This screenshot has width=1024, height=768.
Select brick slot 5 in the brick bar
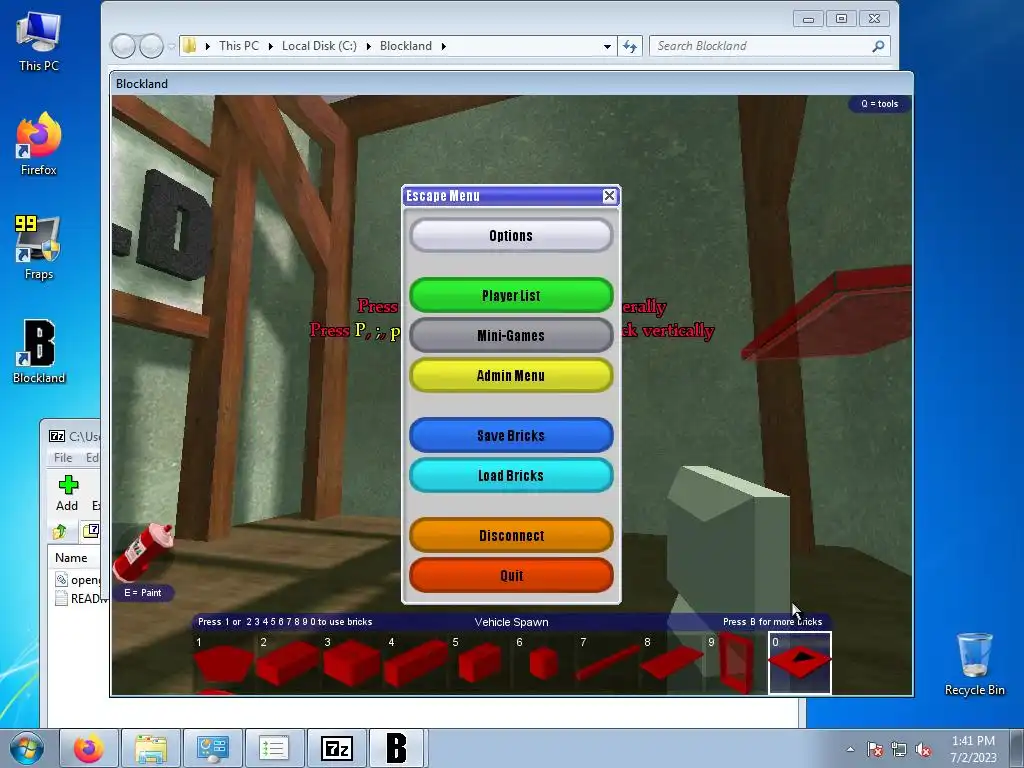480,664
